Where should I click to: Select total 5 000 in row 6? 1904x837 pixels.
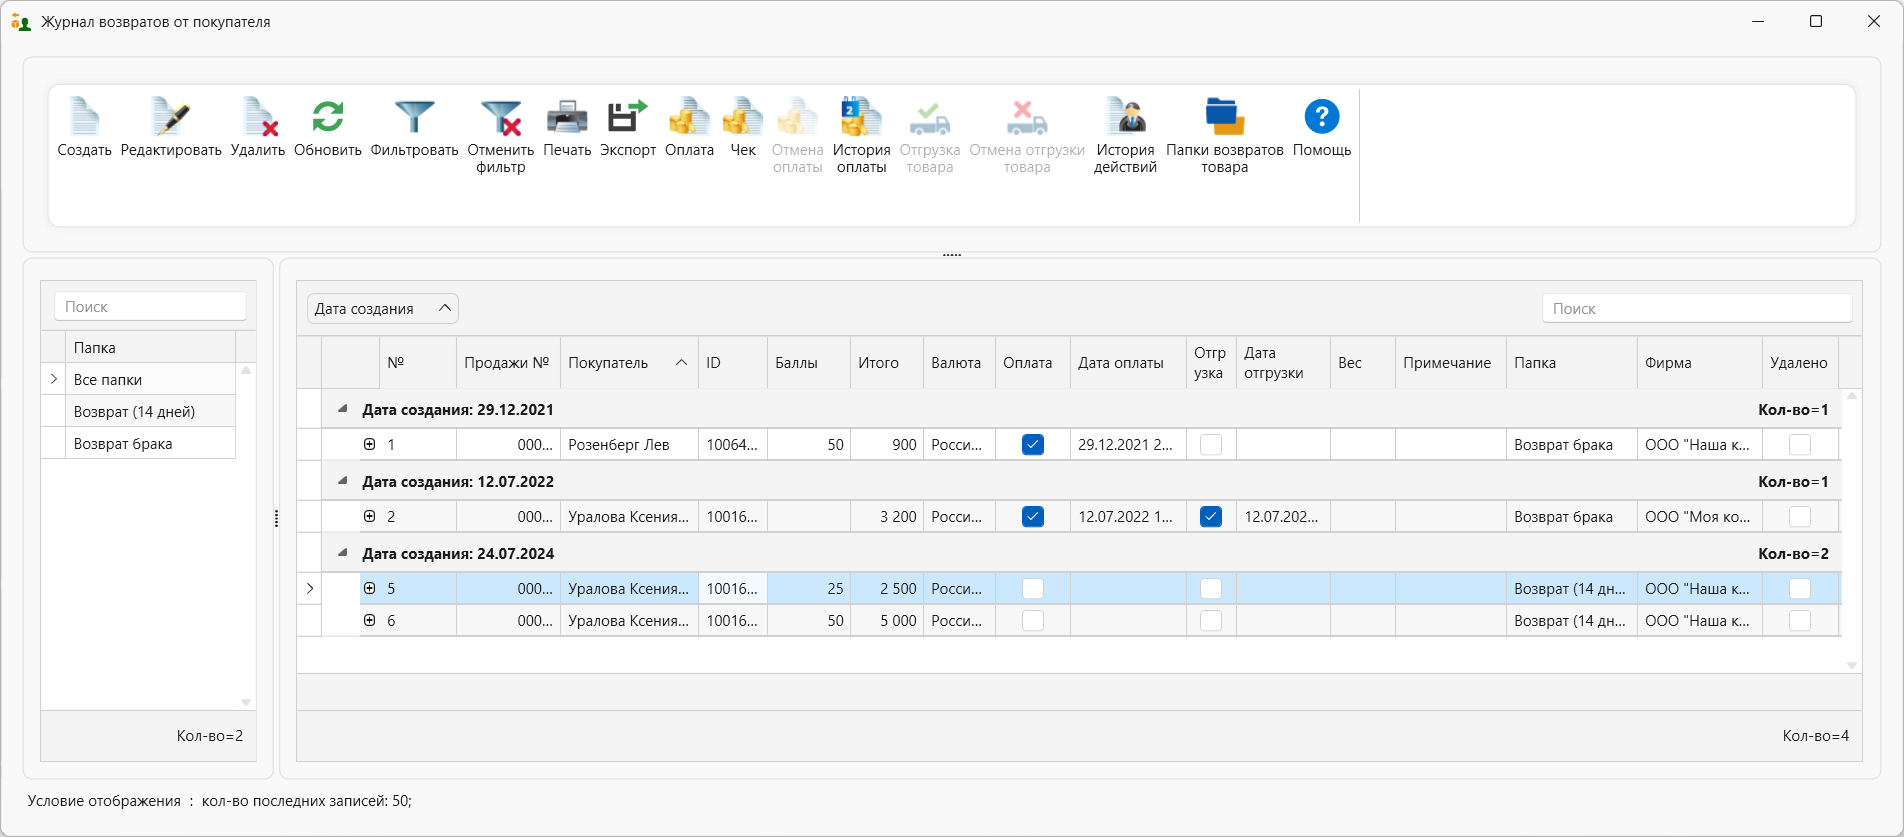pos(886,621)
